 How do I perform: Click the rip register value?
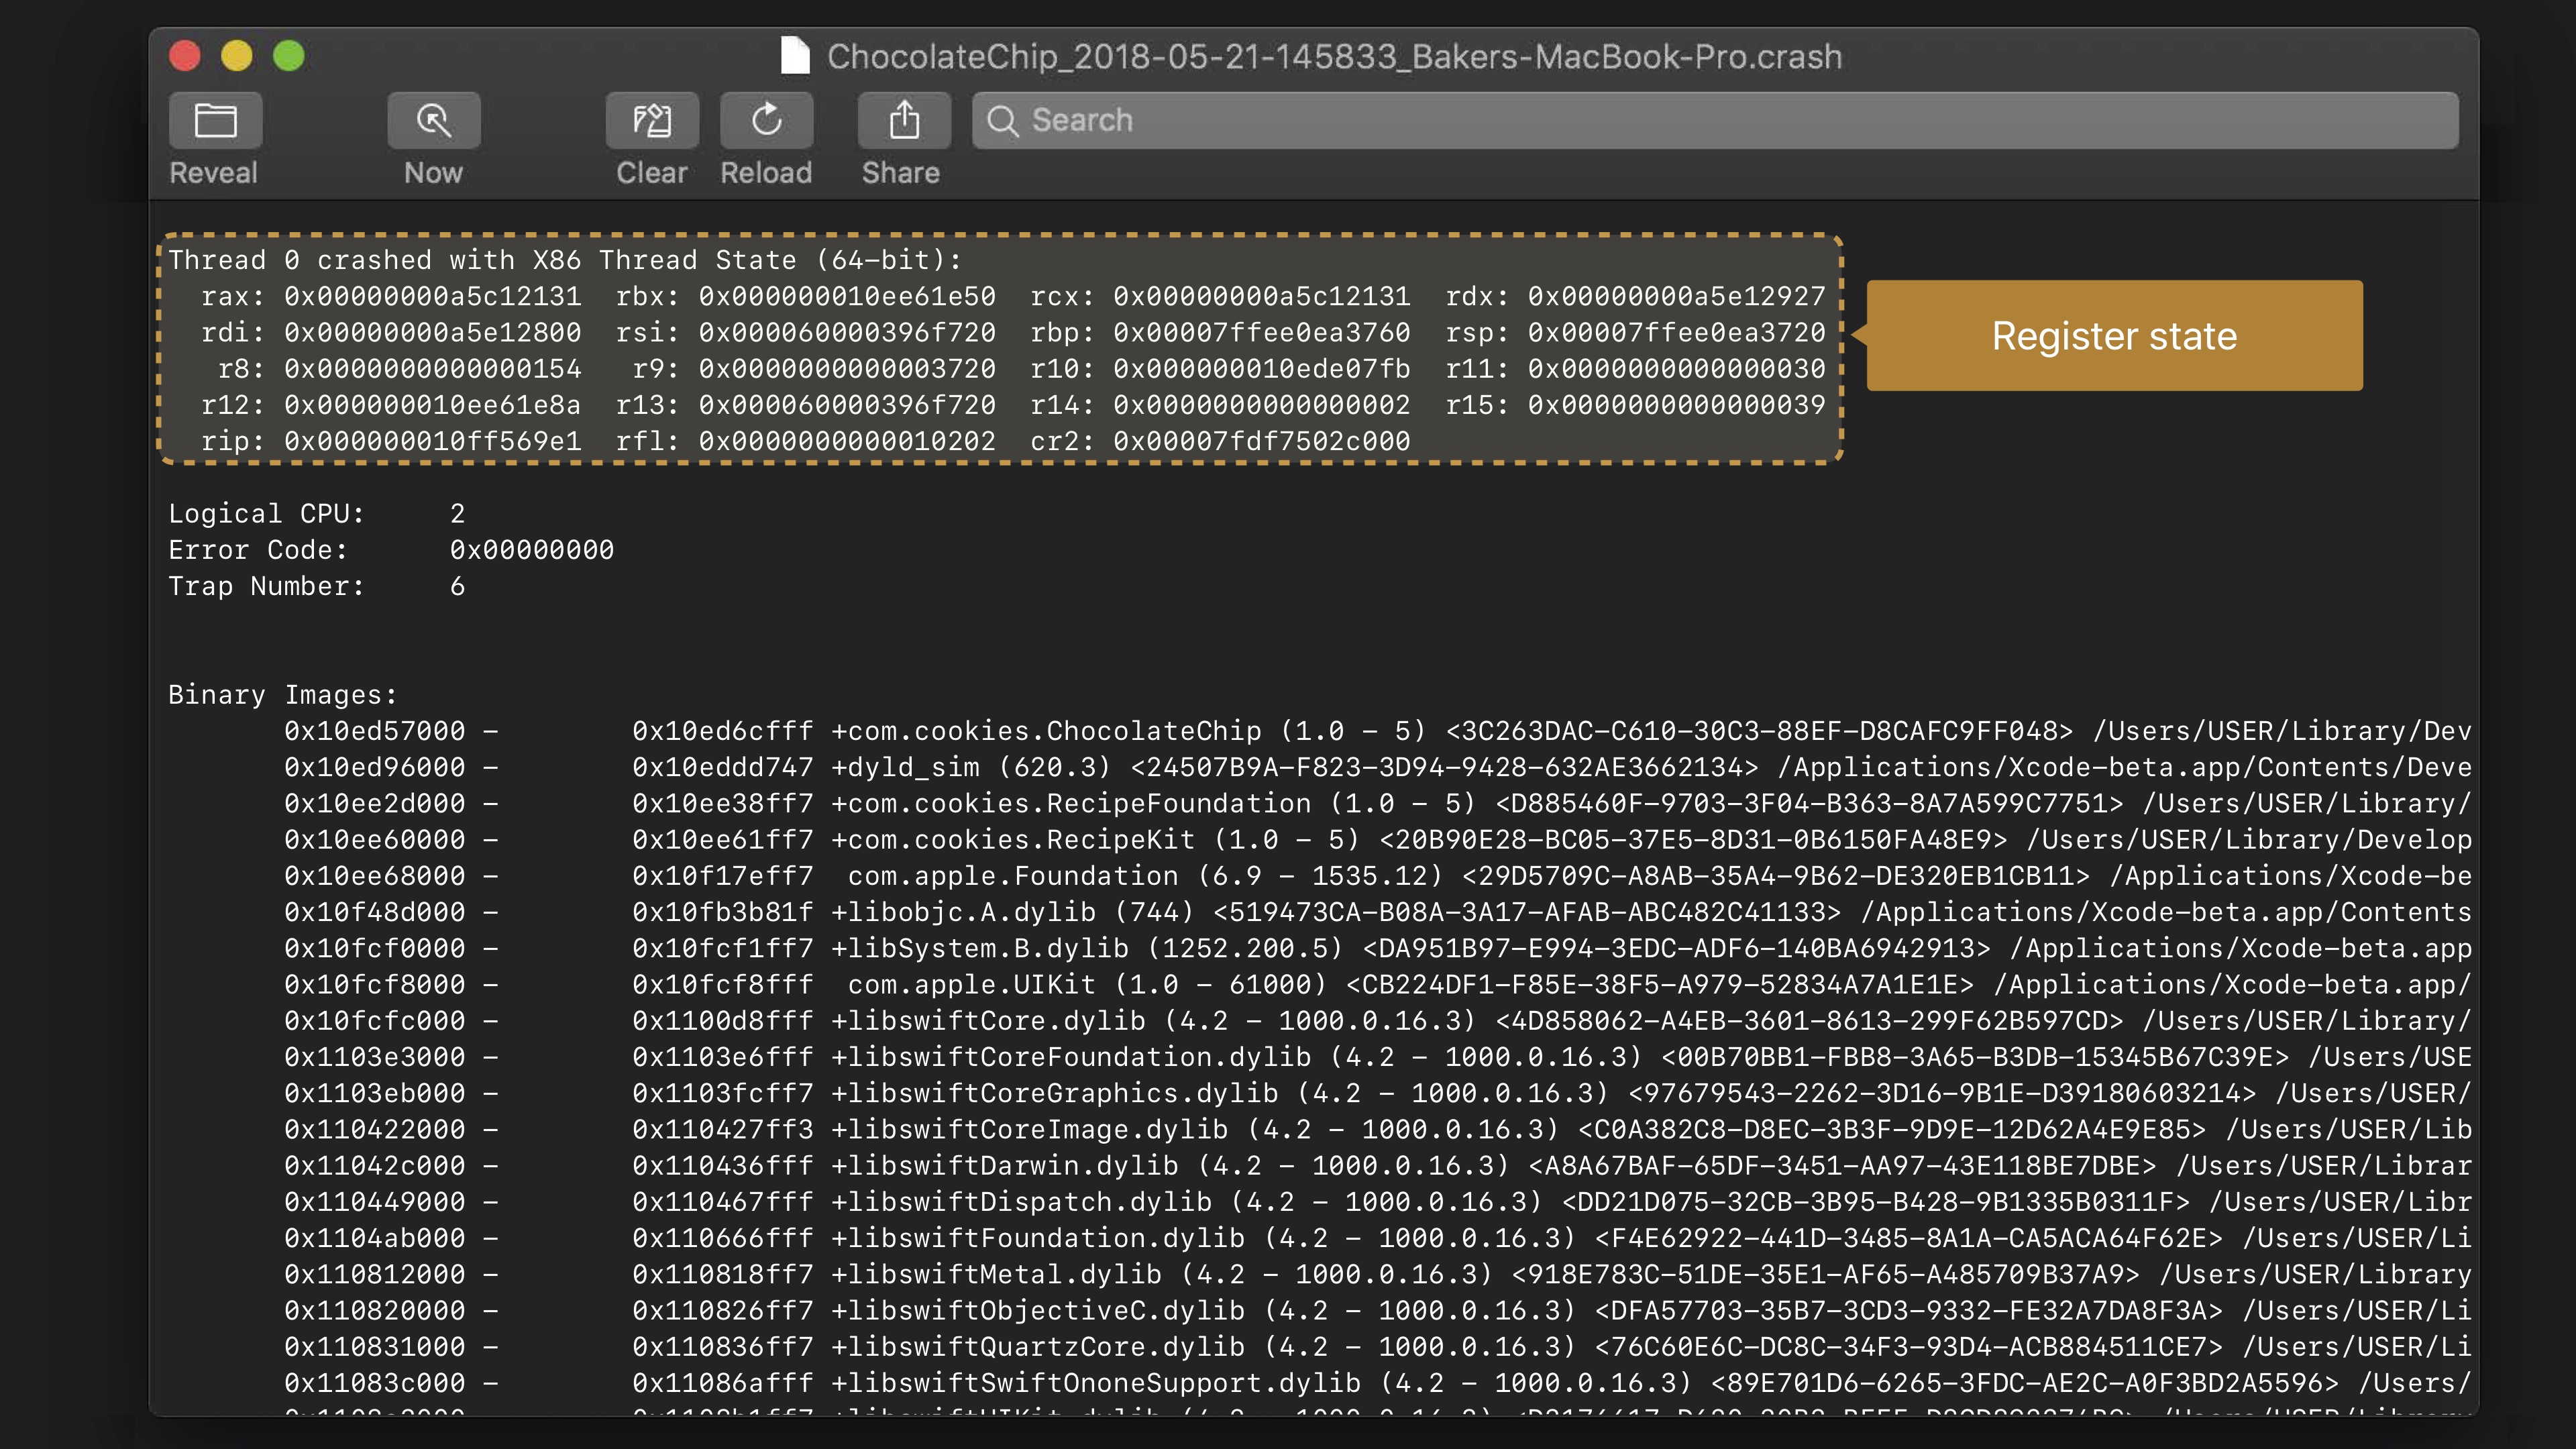pyautogui.click(x=432, y=441)
